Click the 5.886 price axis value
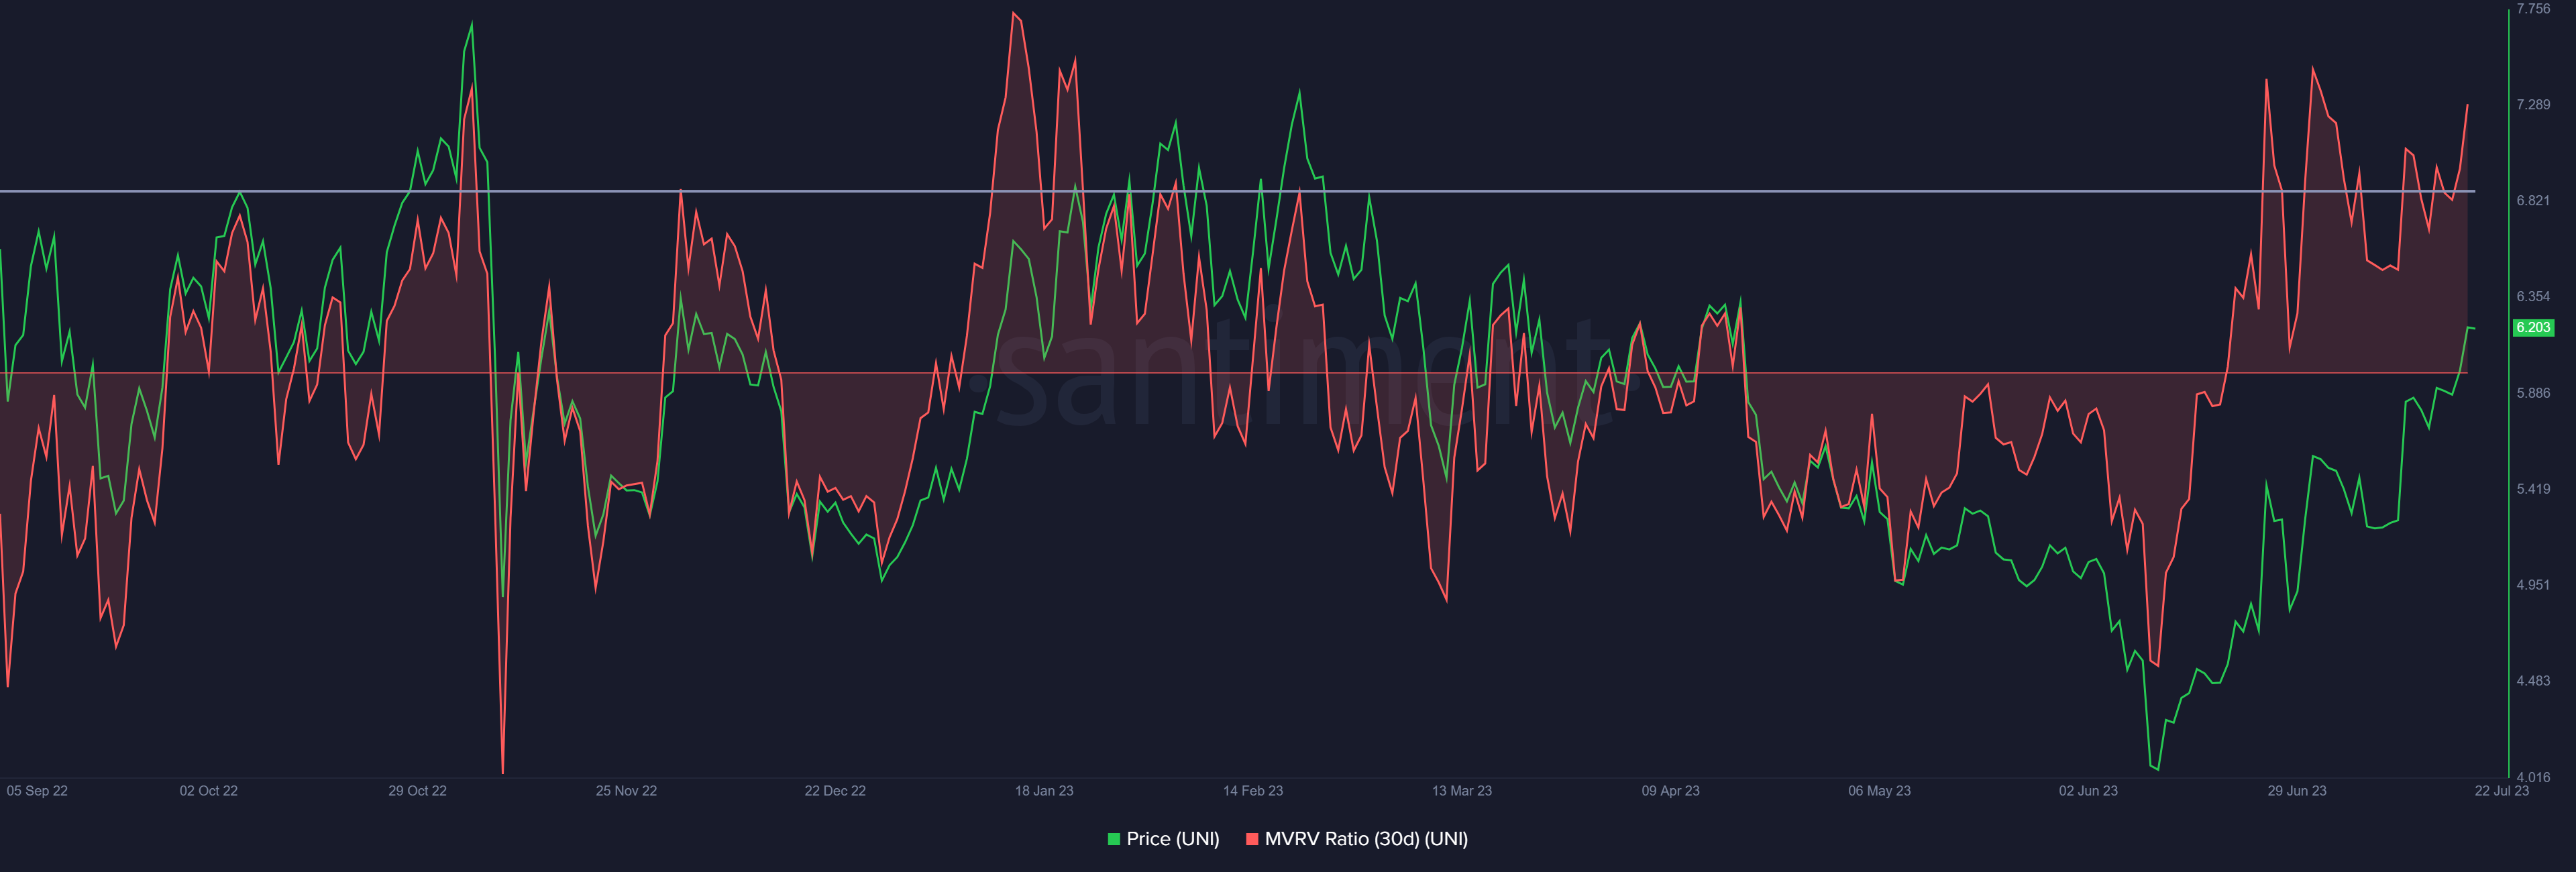The image size is (2576, 872). (2533, 393)
